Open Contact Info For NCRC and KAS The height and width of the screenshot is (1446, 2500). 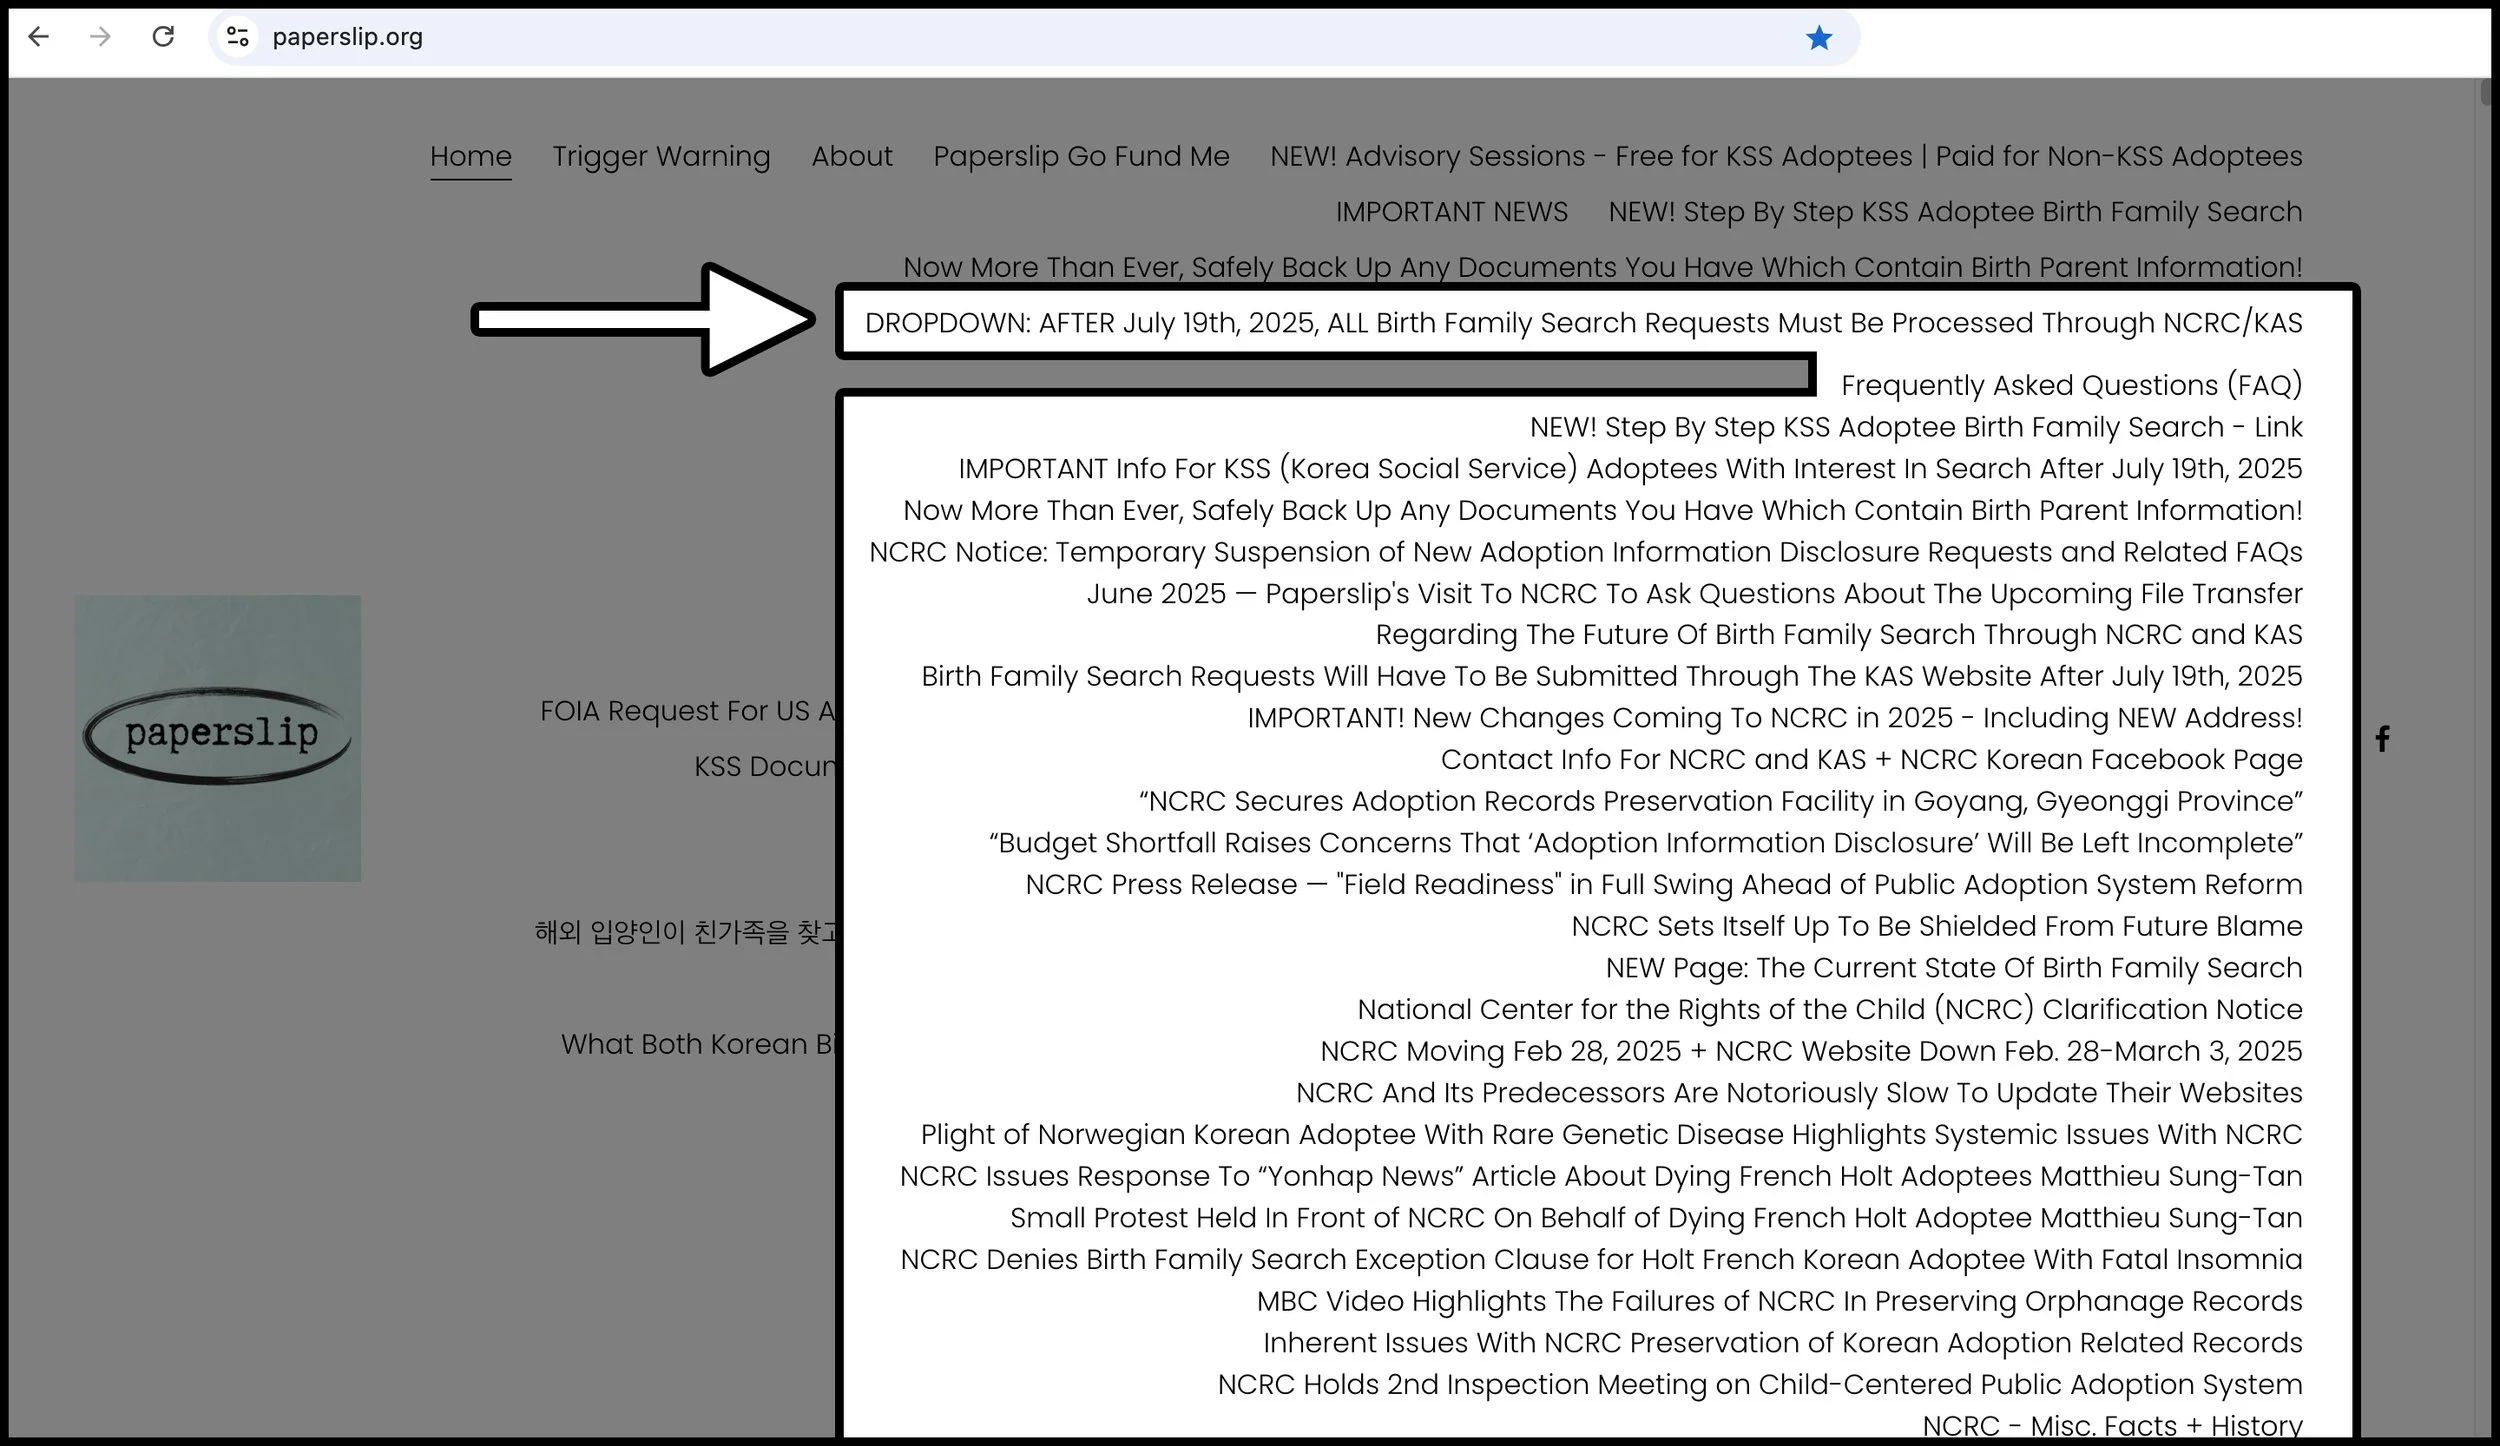1872,760
